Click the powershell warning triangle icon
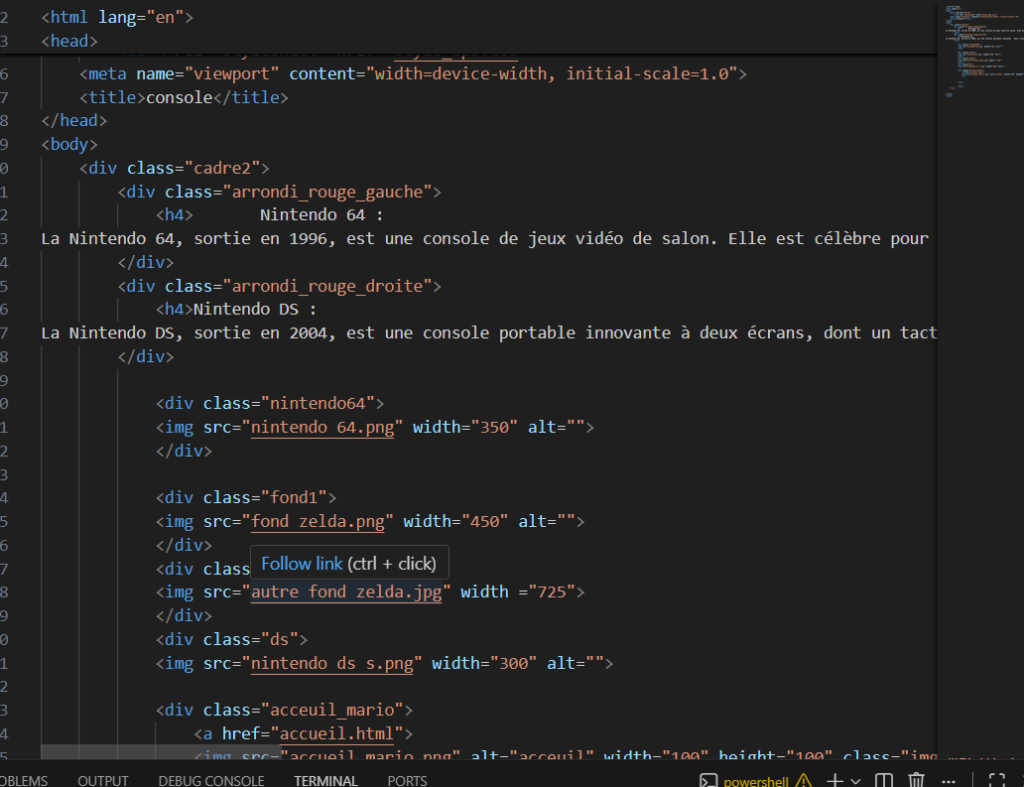Screen dimensions: 1024x787 (803, 781)
